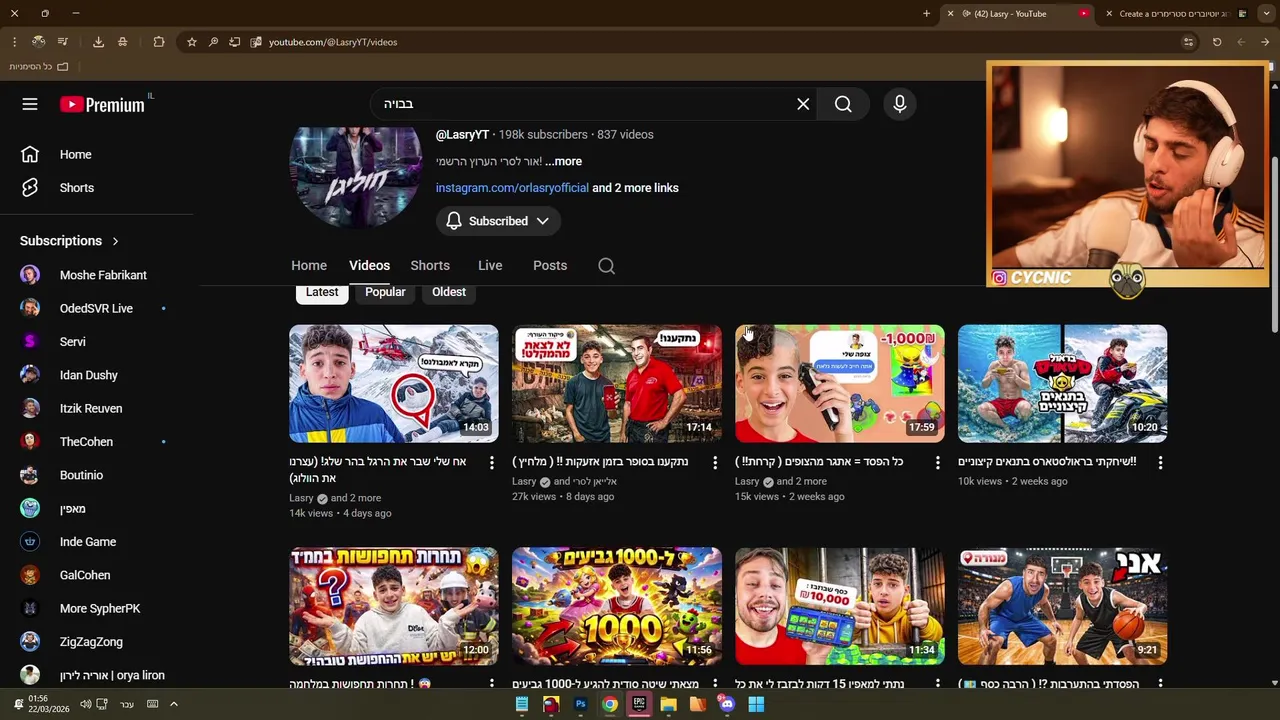This screenshot has width=1280, height=720.
Task: Open OdedSVR Live subscription channel
Action: click(96, 308)
